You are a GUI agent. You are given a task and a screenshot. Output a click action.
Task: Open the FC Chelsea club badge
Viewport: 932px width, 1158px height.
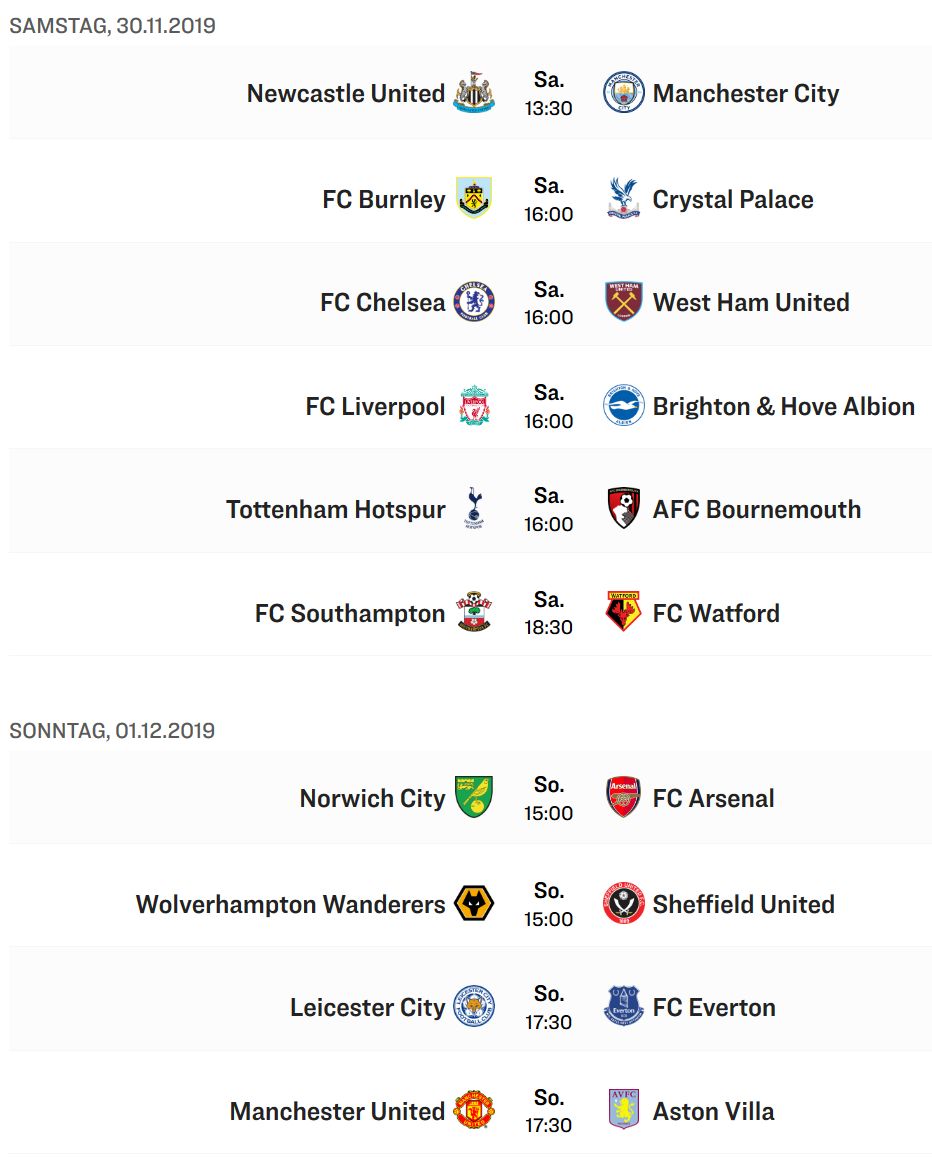point(473,301)
